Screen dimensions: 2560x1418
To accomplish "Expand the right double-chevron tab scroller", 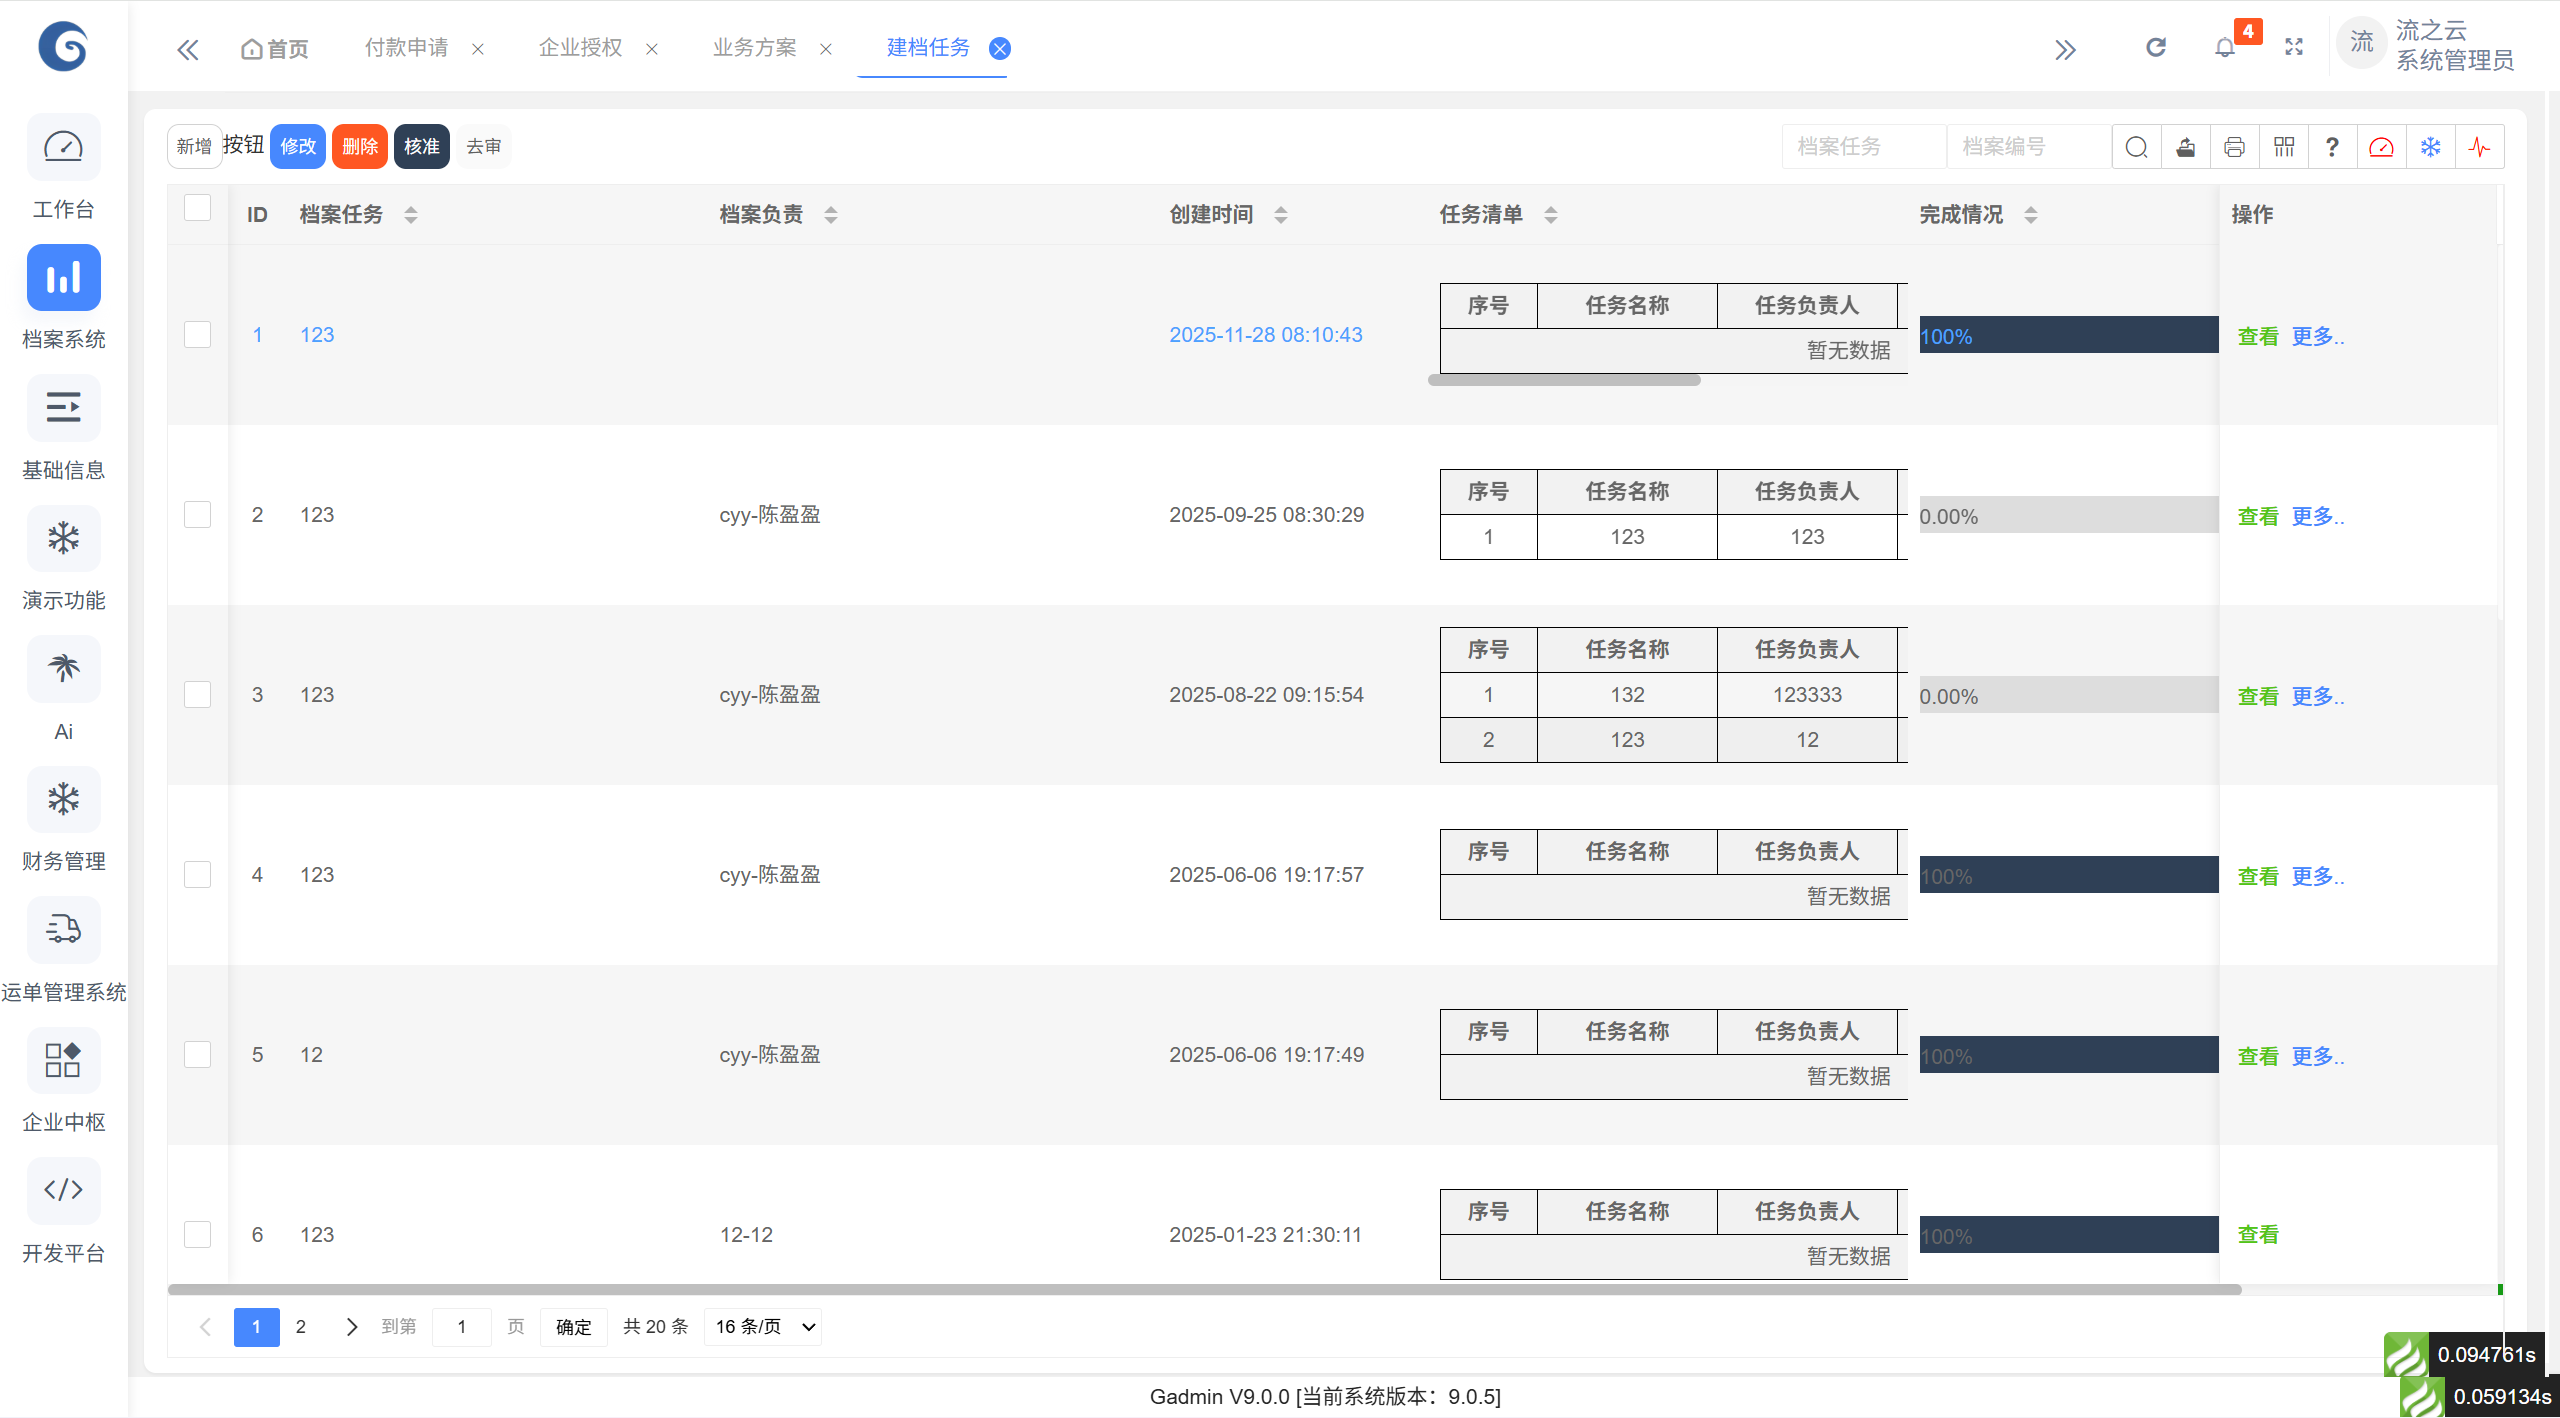I will 2065,49.
